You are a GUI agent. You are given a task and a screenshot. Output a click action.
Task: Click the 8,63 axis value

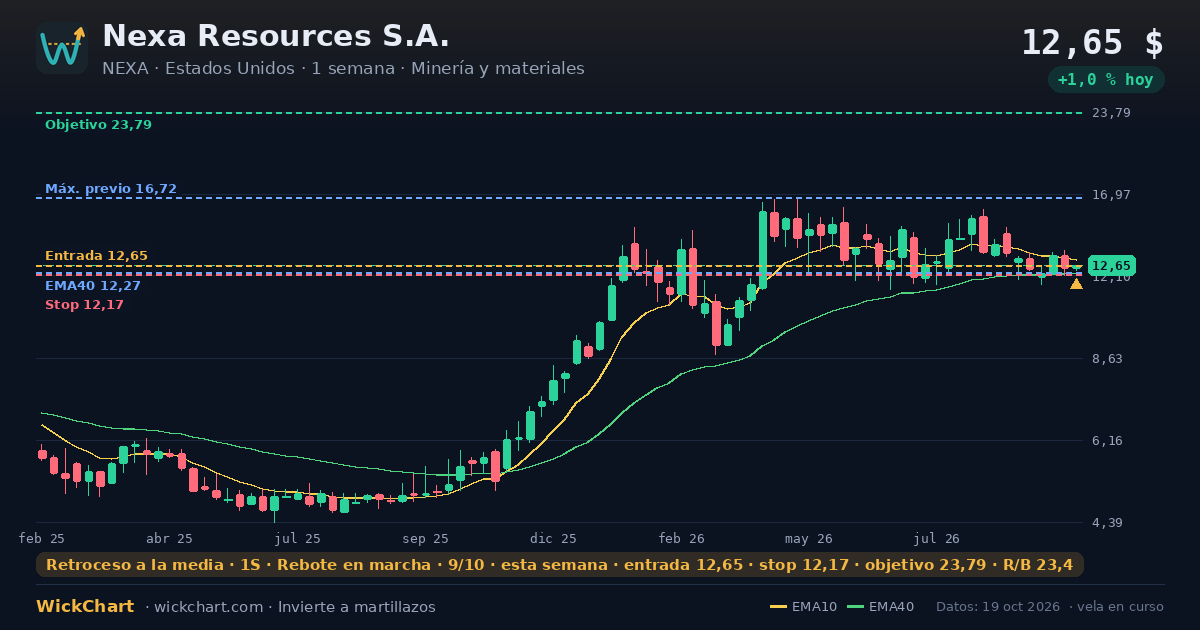pyautogui.click(x=1107, y=359)
